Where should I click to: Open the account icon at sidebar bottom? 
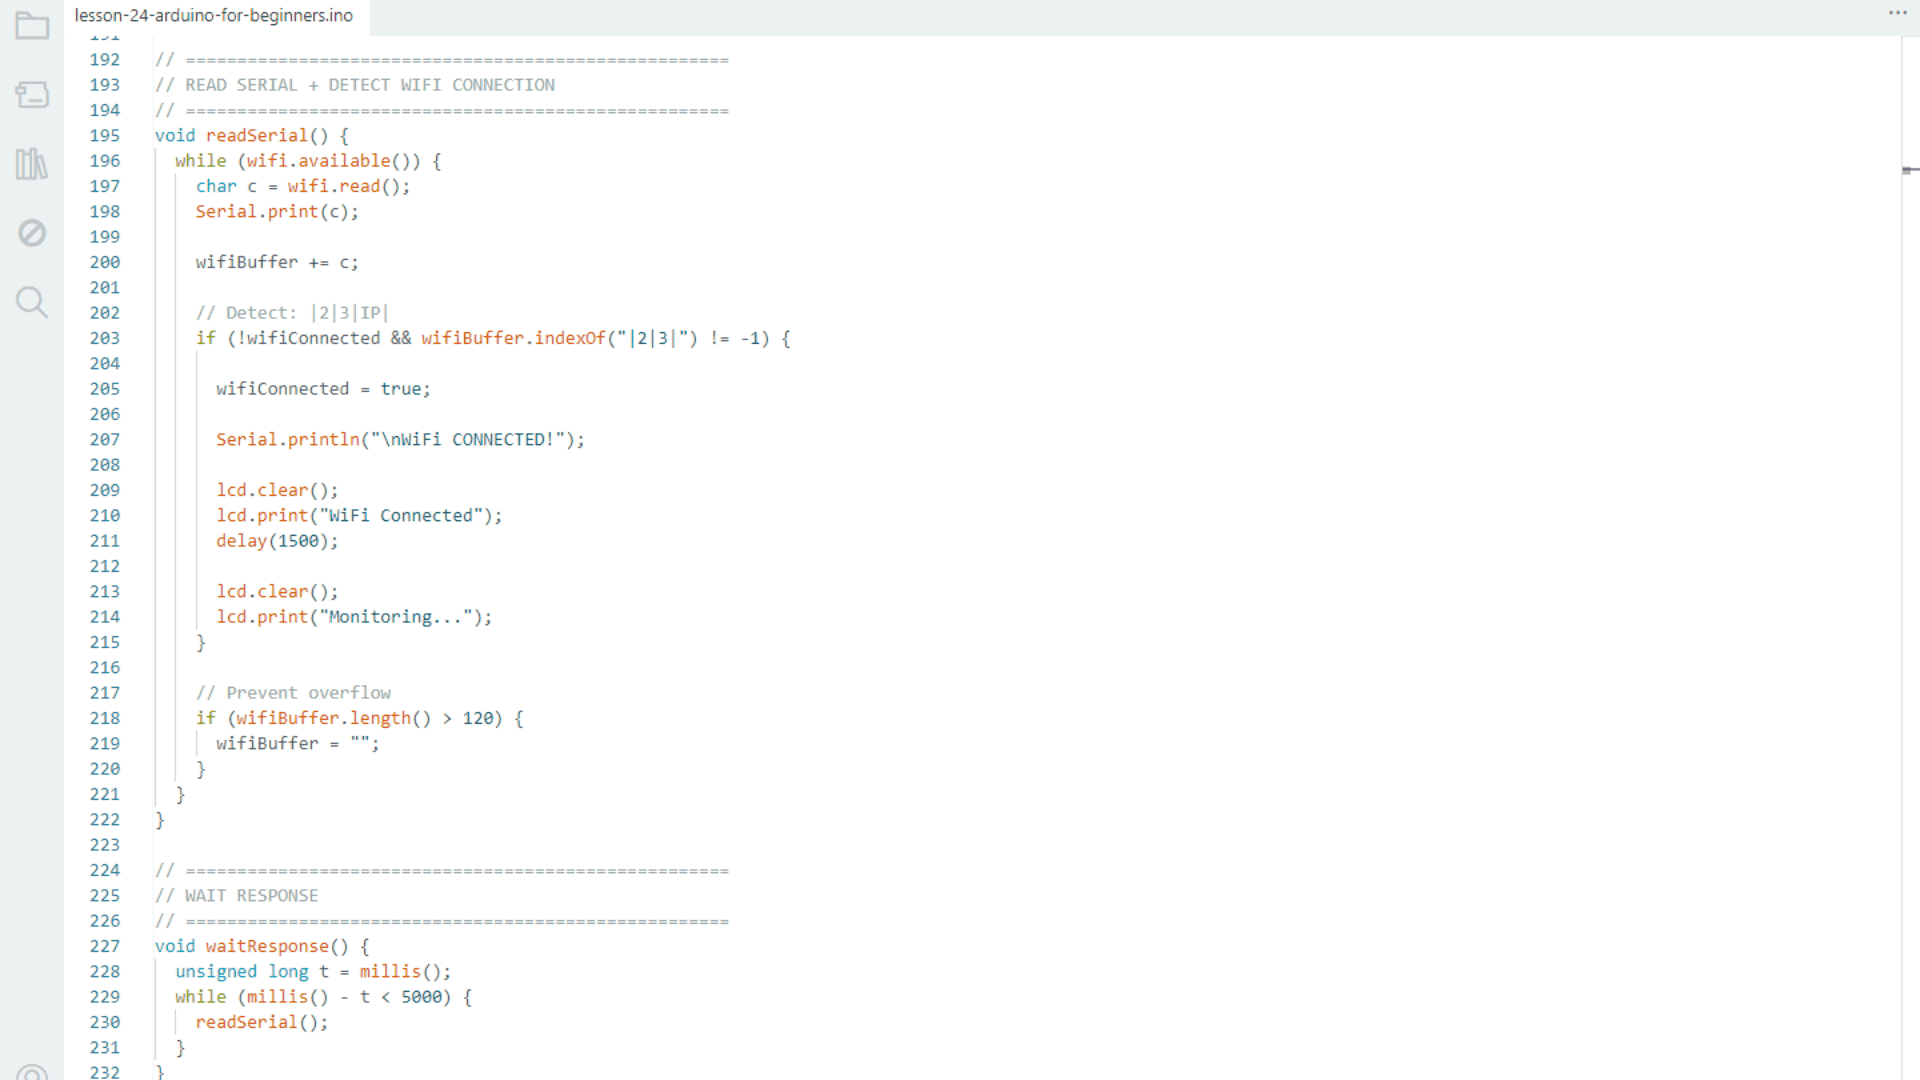point(32,1072)
